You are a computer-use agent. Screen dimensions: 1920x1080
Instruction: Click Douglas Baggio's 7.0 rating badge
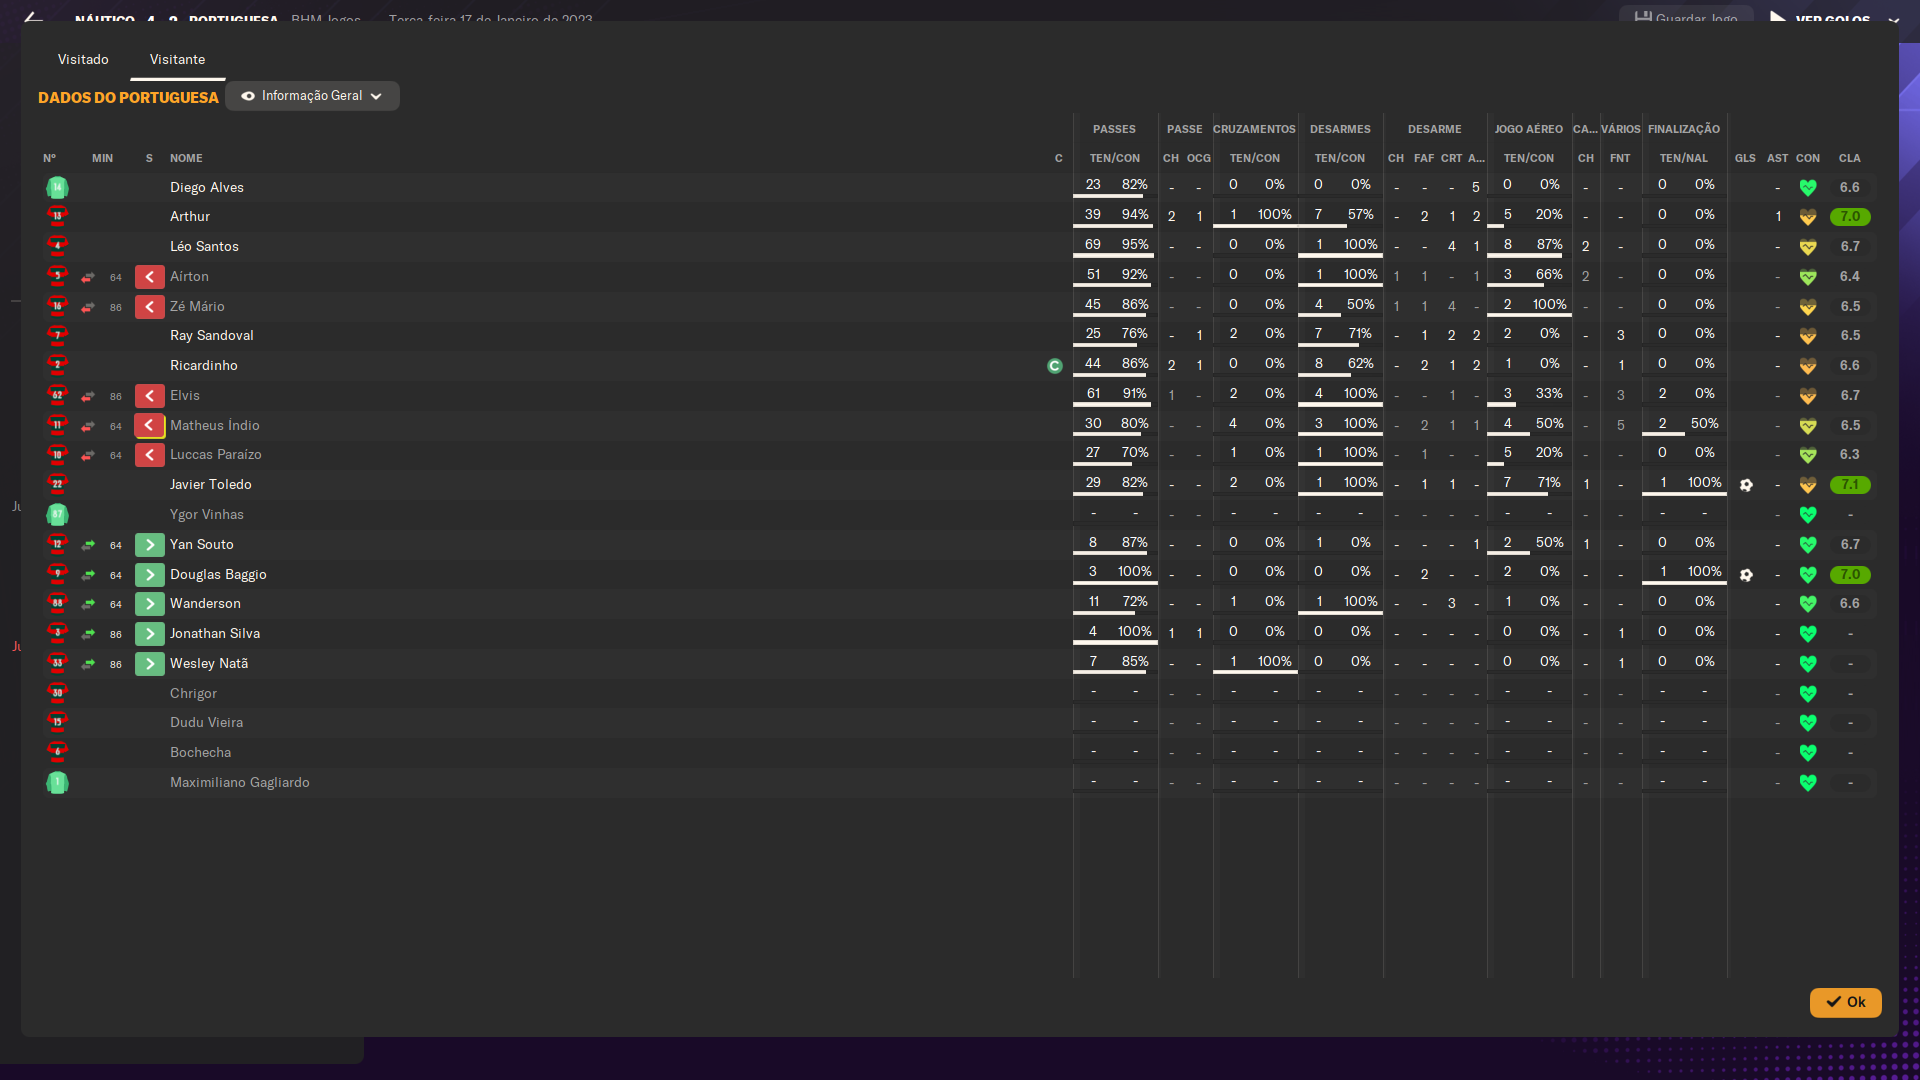[x=1850, y=575]
